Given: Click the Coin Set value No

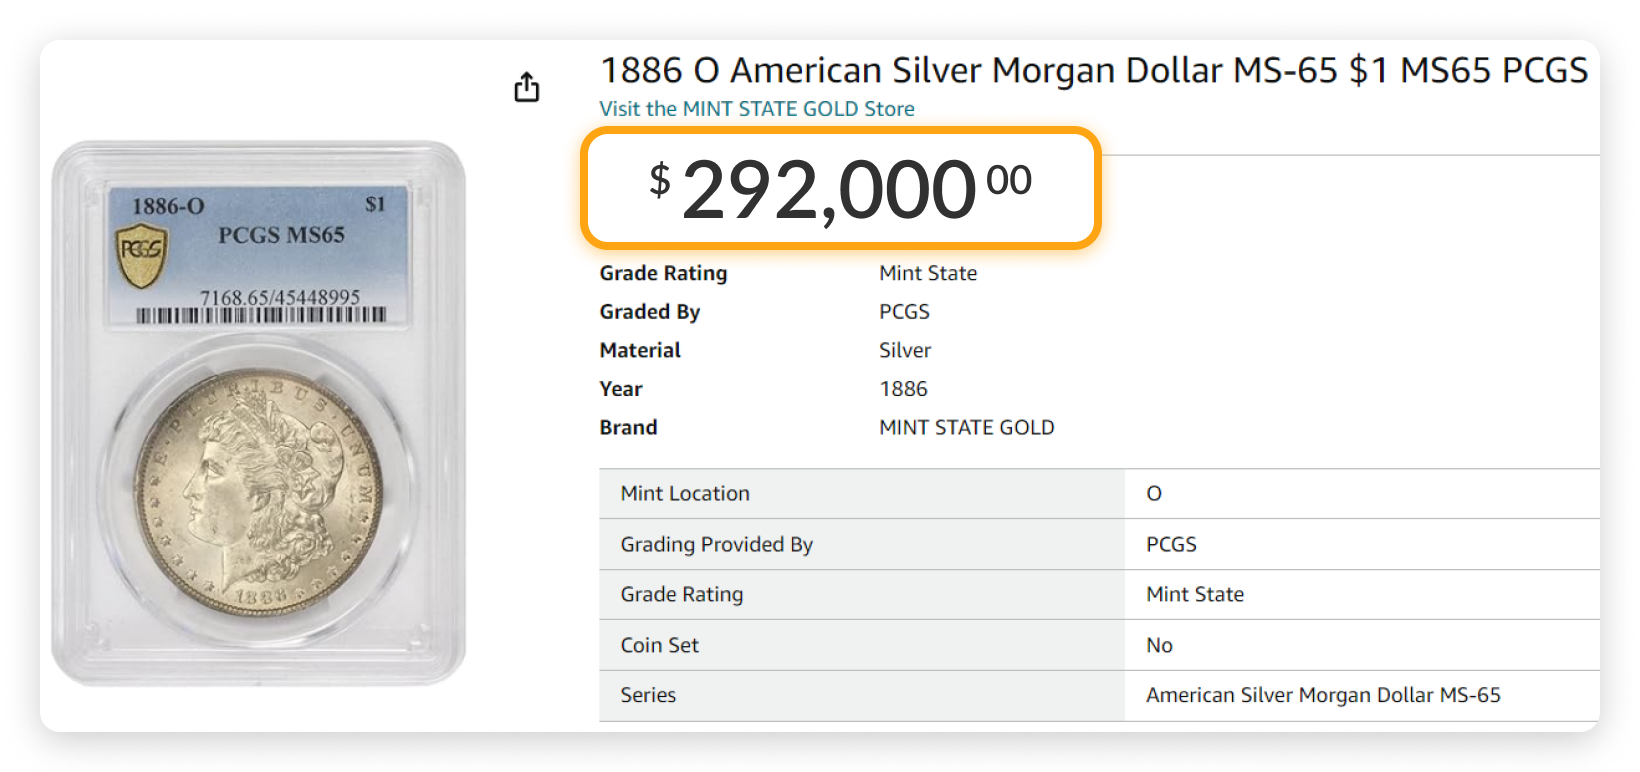Looking at the screenshot, I should click(x=1159, y=645).
